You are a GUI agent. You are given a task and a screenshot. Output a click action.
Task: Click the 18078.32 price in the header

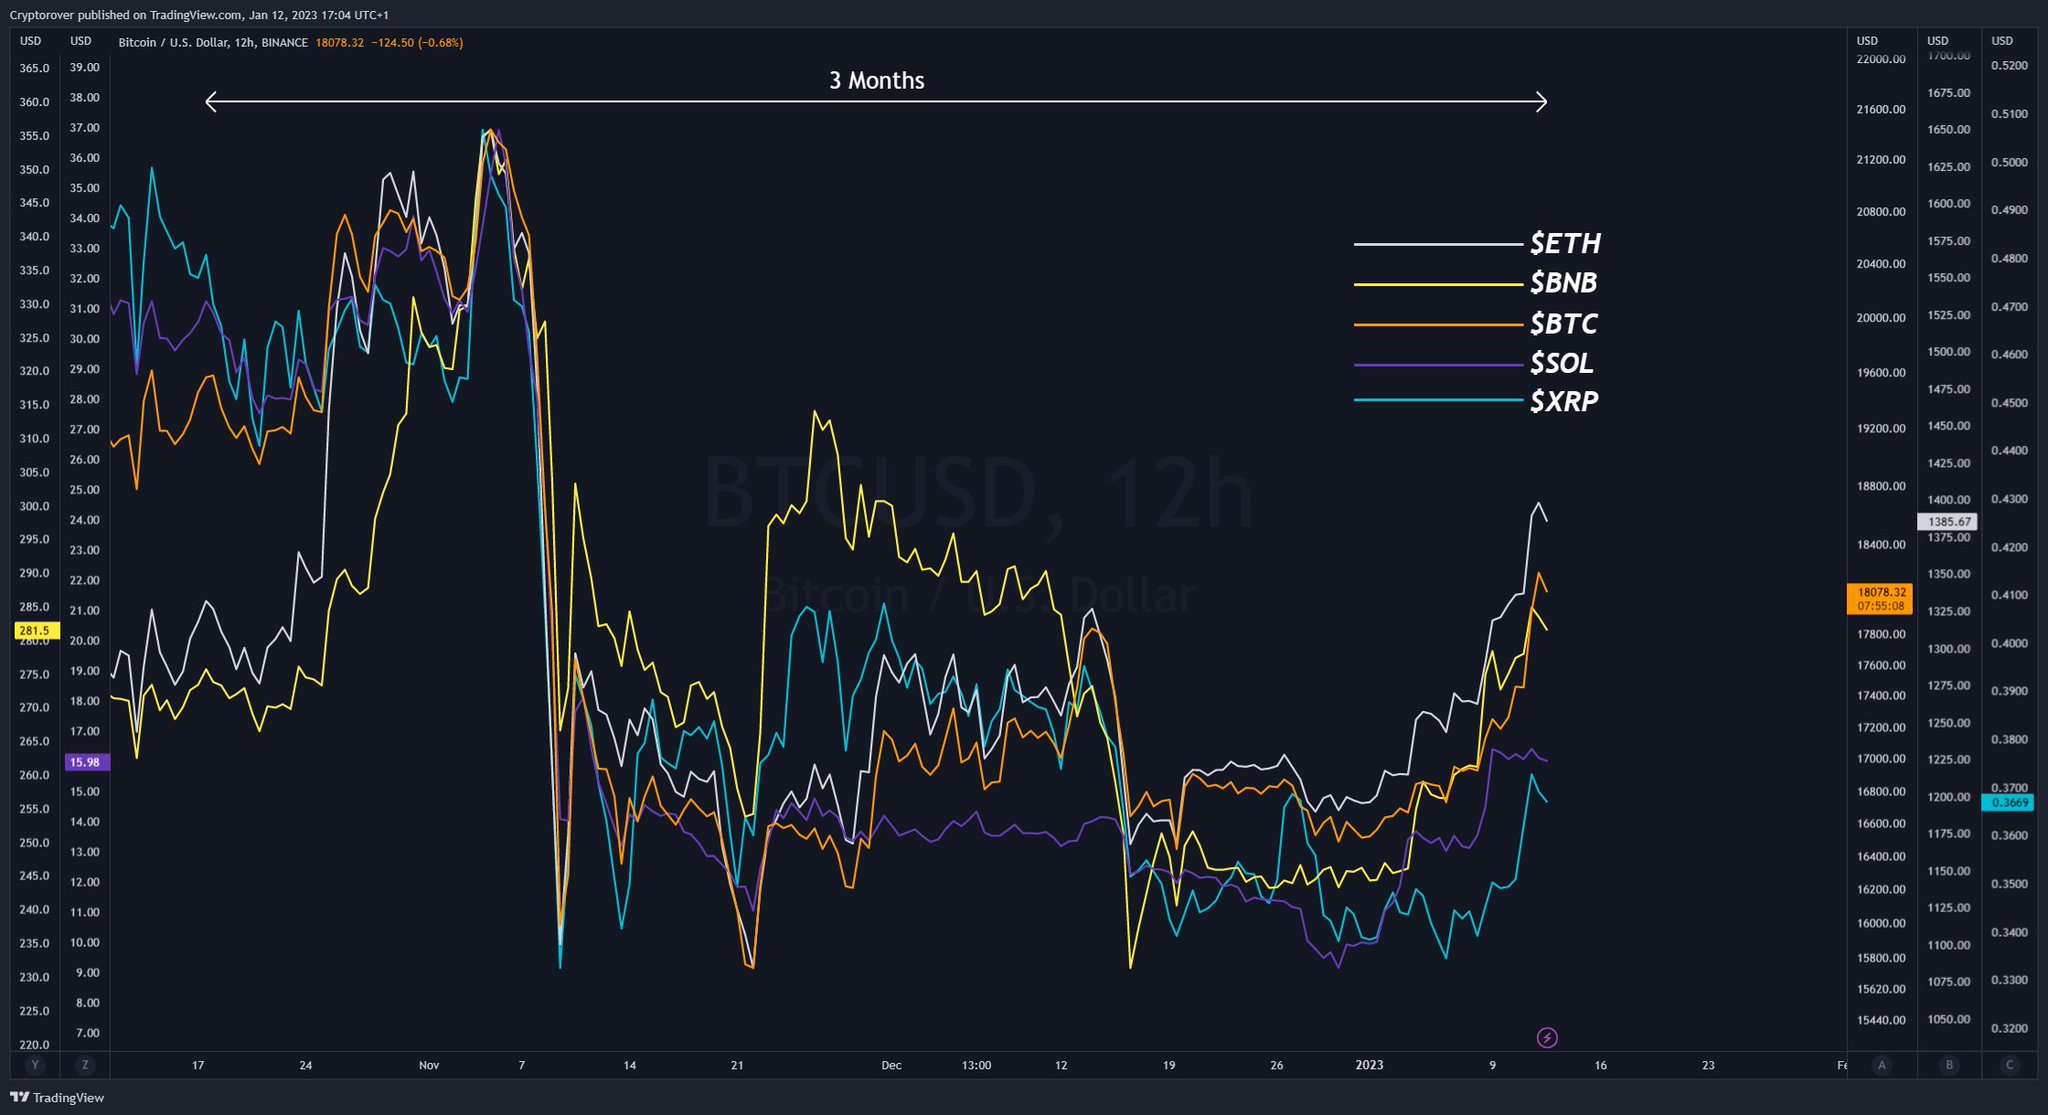(x=339, y=43)
